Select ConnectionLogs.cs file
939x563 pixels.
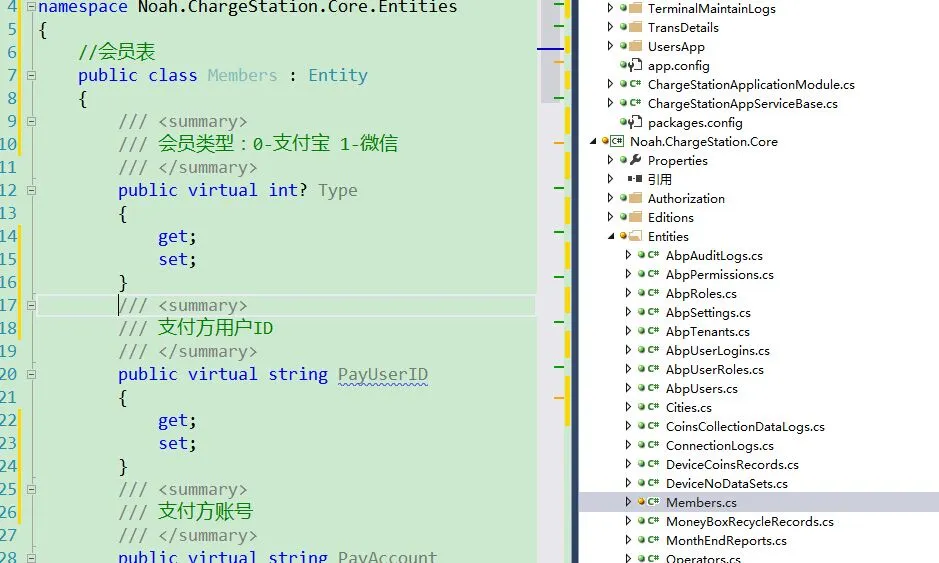pos(719,446)
